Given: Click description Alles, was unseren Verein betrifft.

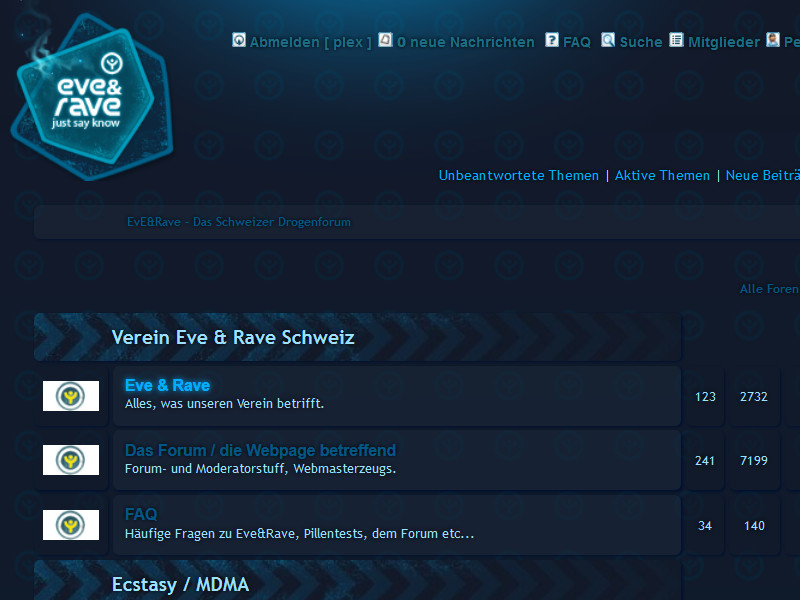Looking at the screenshot, I should coord(224,404).
